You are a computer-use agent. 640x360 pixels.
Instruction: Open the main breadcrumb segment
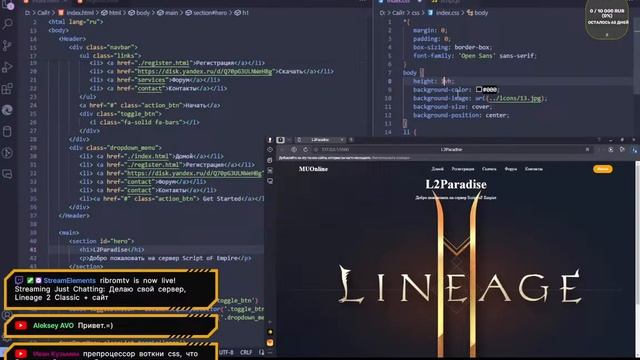point(168,13)
